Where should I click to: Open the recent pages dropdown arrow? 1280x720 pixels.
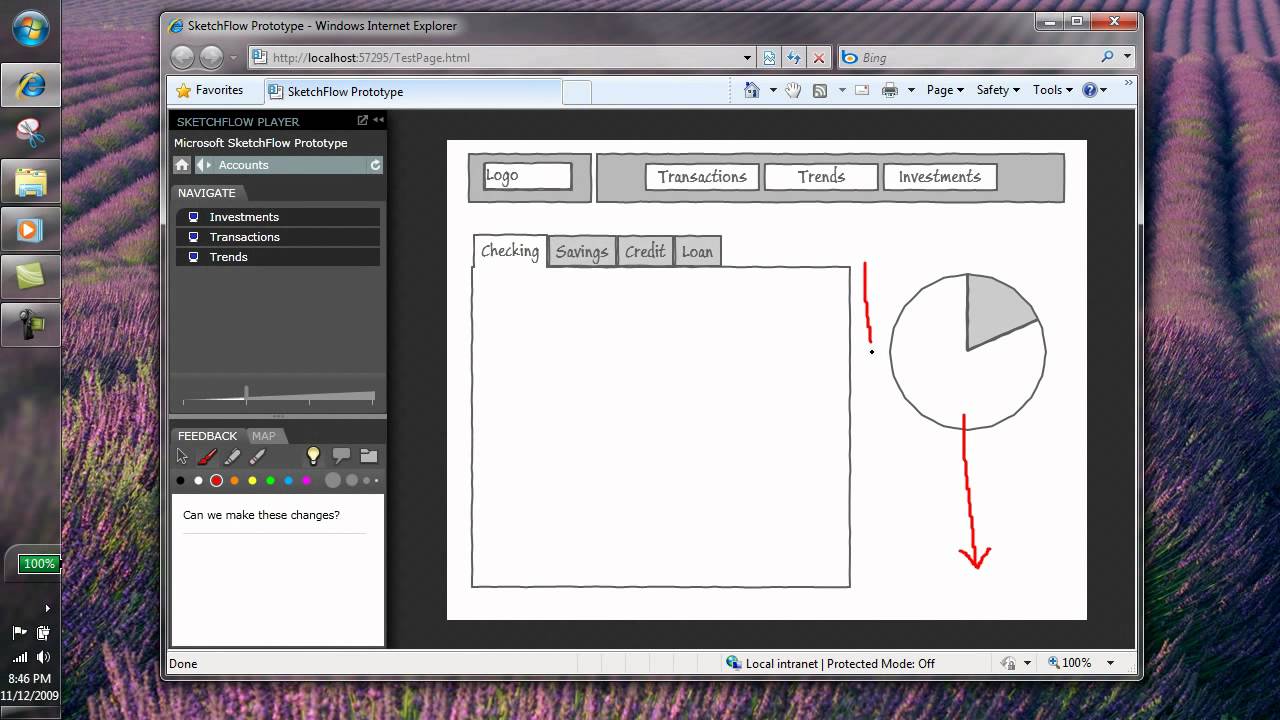tap(234, 58)
